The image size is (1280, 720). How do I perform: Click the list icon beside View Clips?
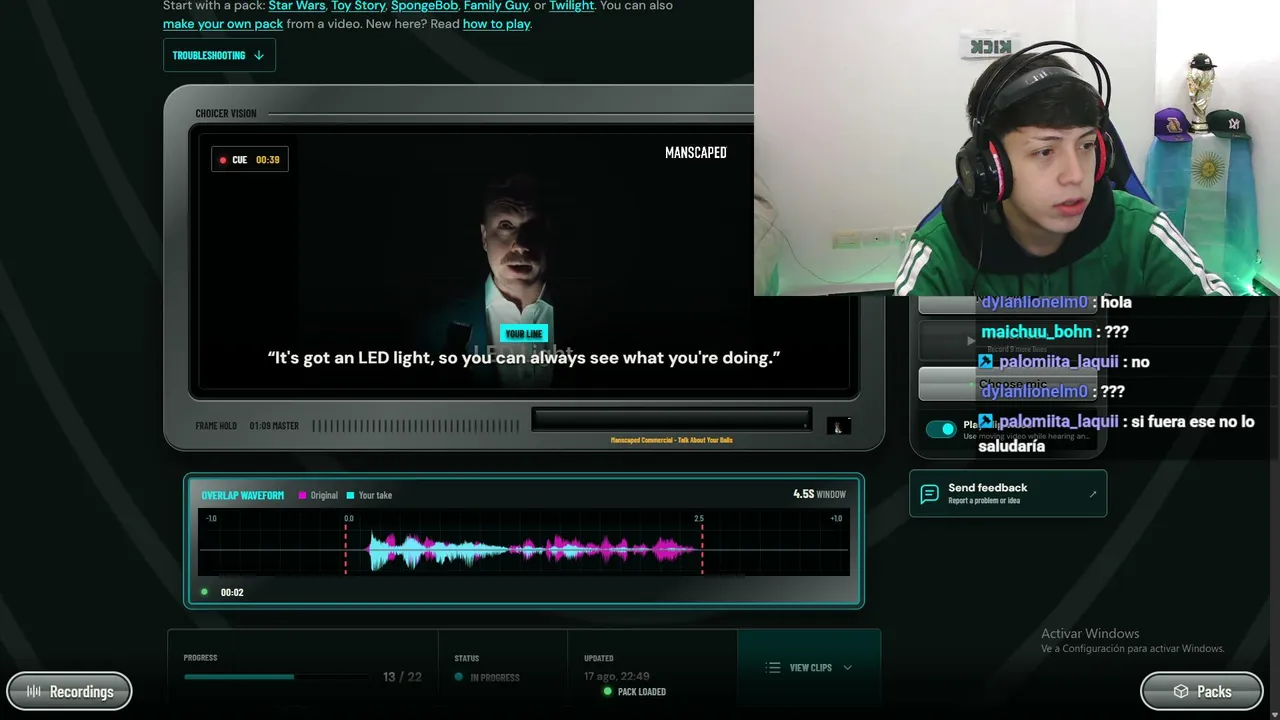(773, 667)
